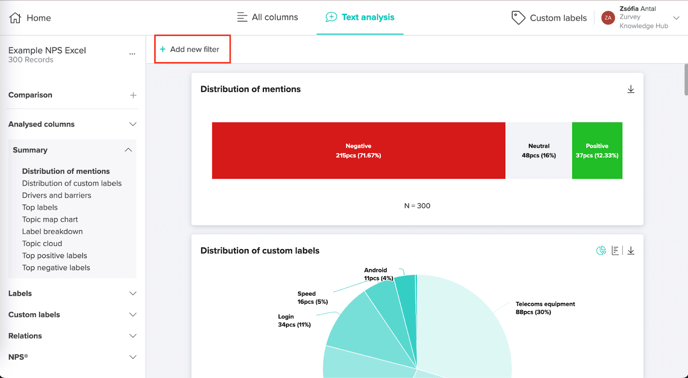The image size is (688, 378).
Task: Download the Distribution of custom labels chart
Action: point(631,251)
